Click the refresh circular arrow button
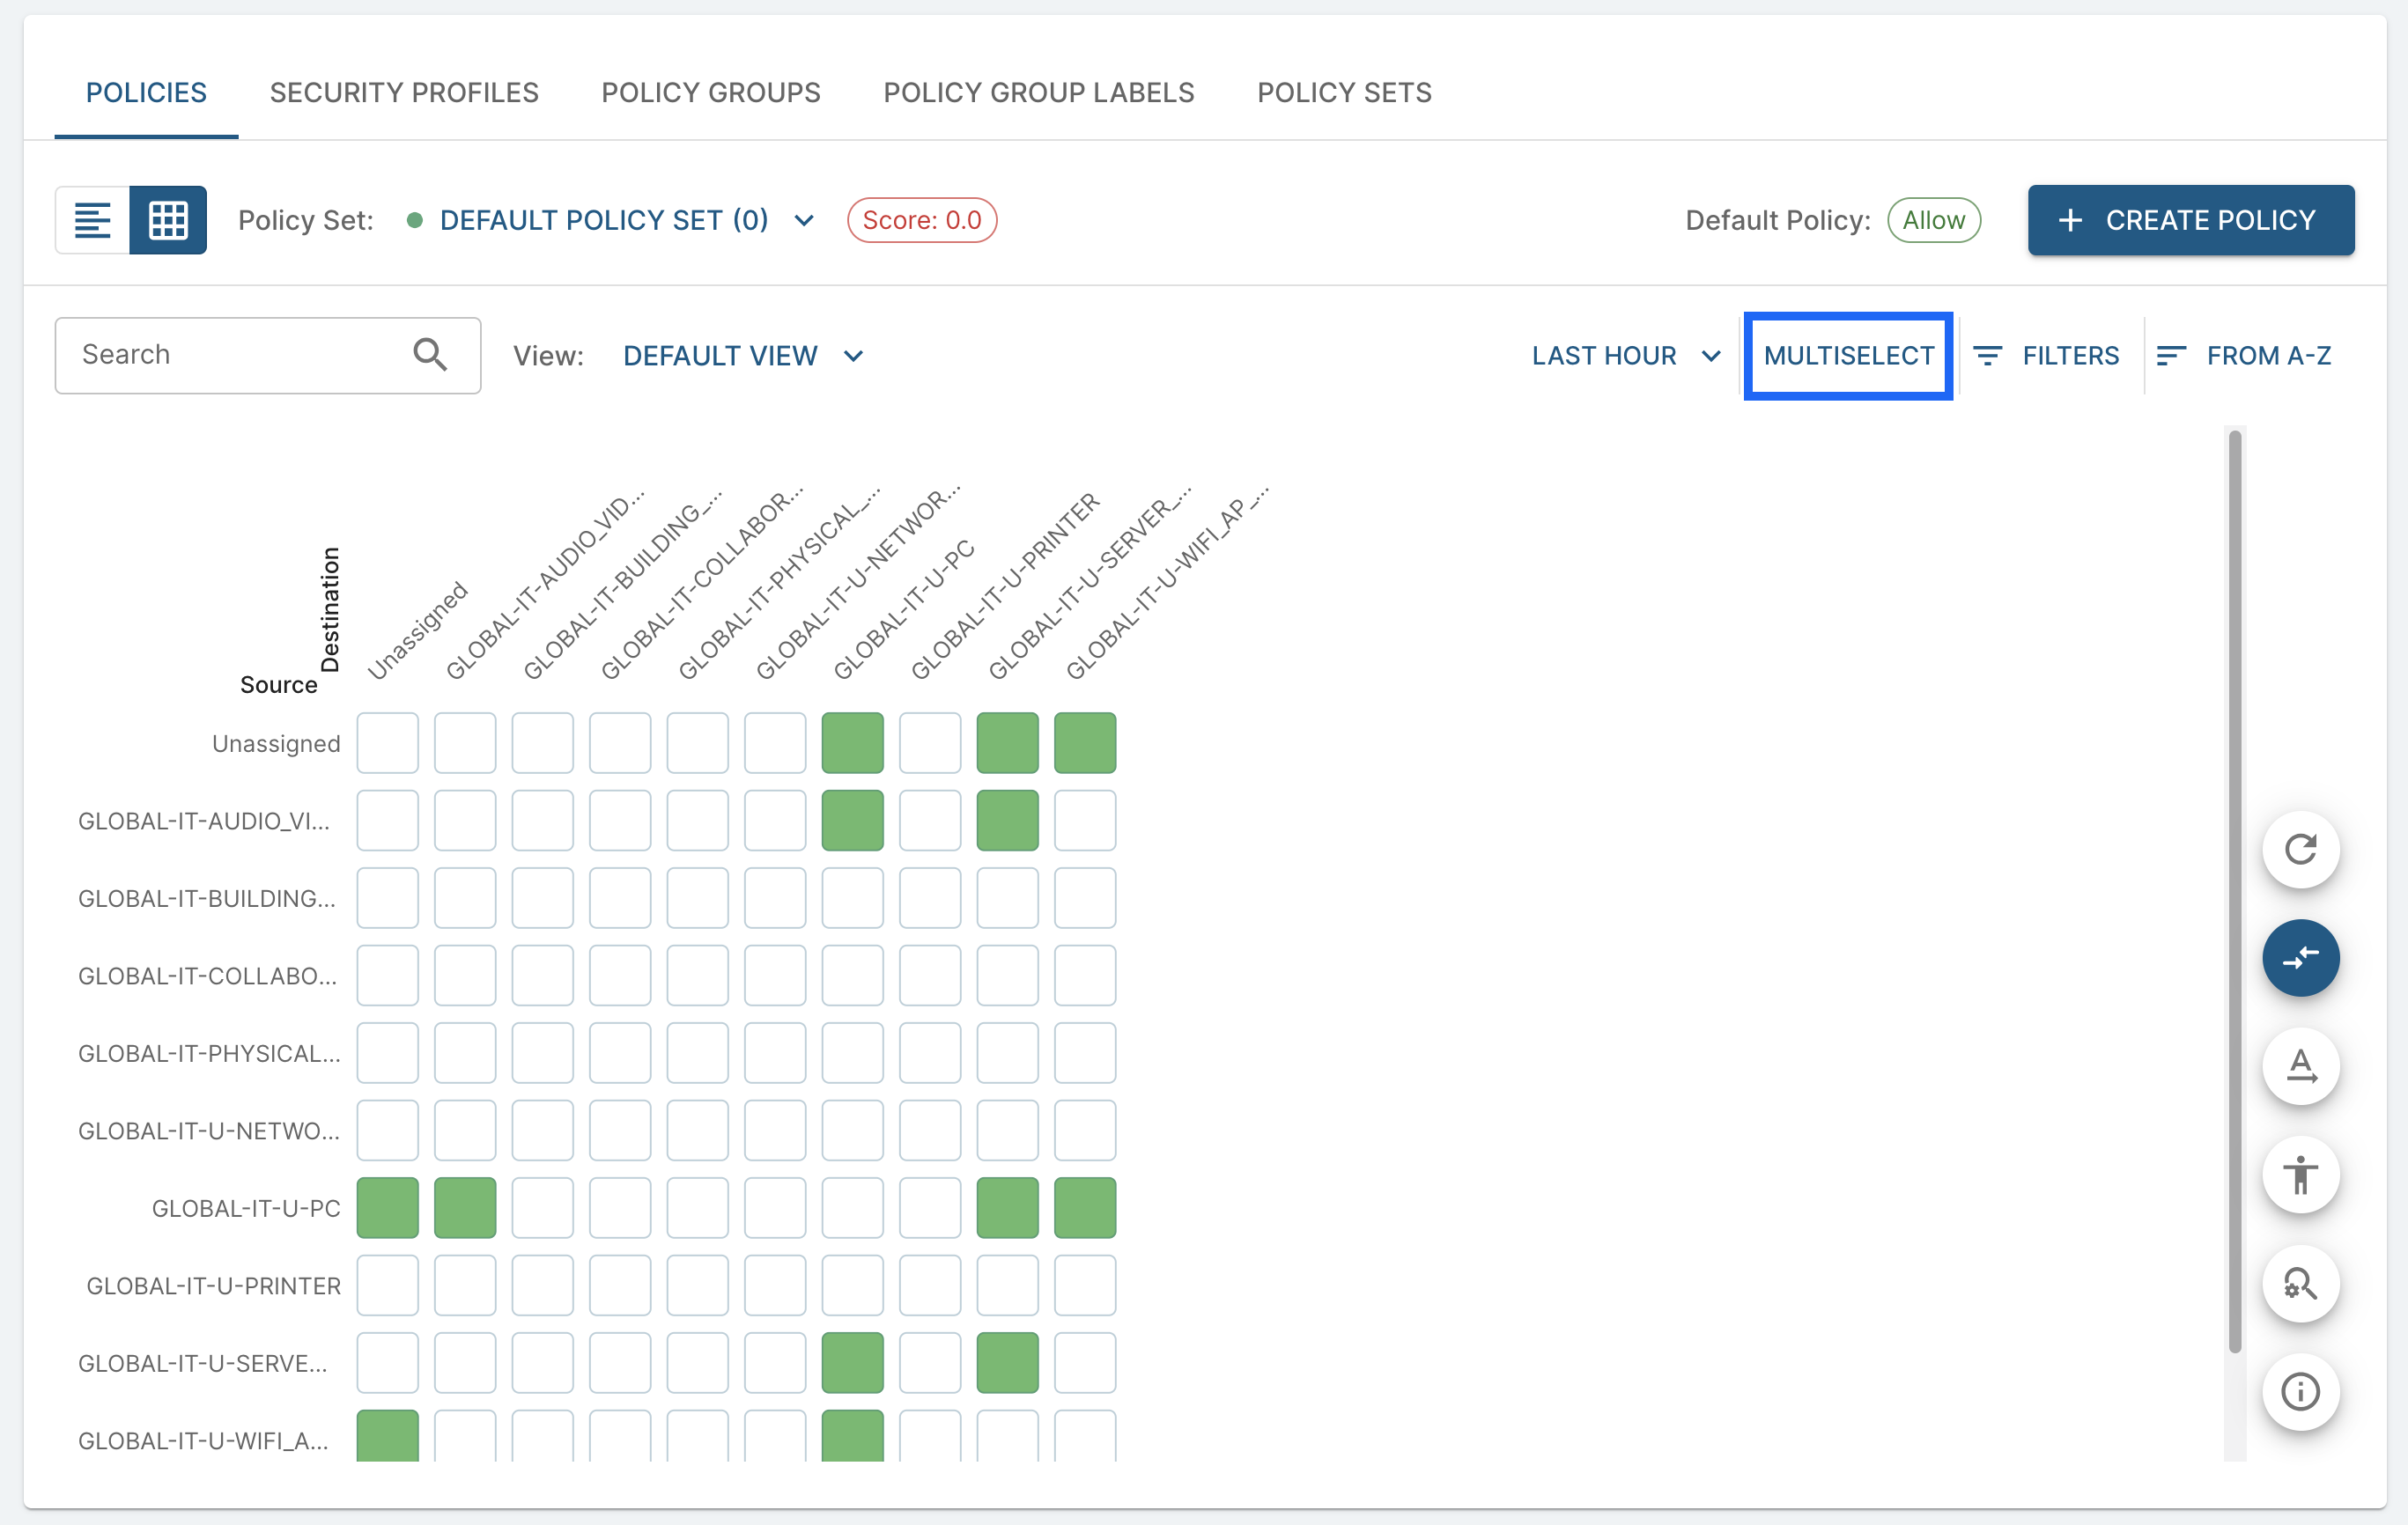This screenshot has height=1525, width=2408. (2300, 849)
